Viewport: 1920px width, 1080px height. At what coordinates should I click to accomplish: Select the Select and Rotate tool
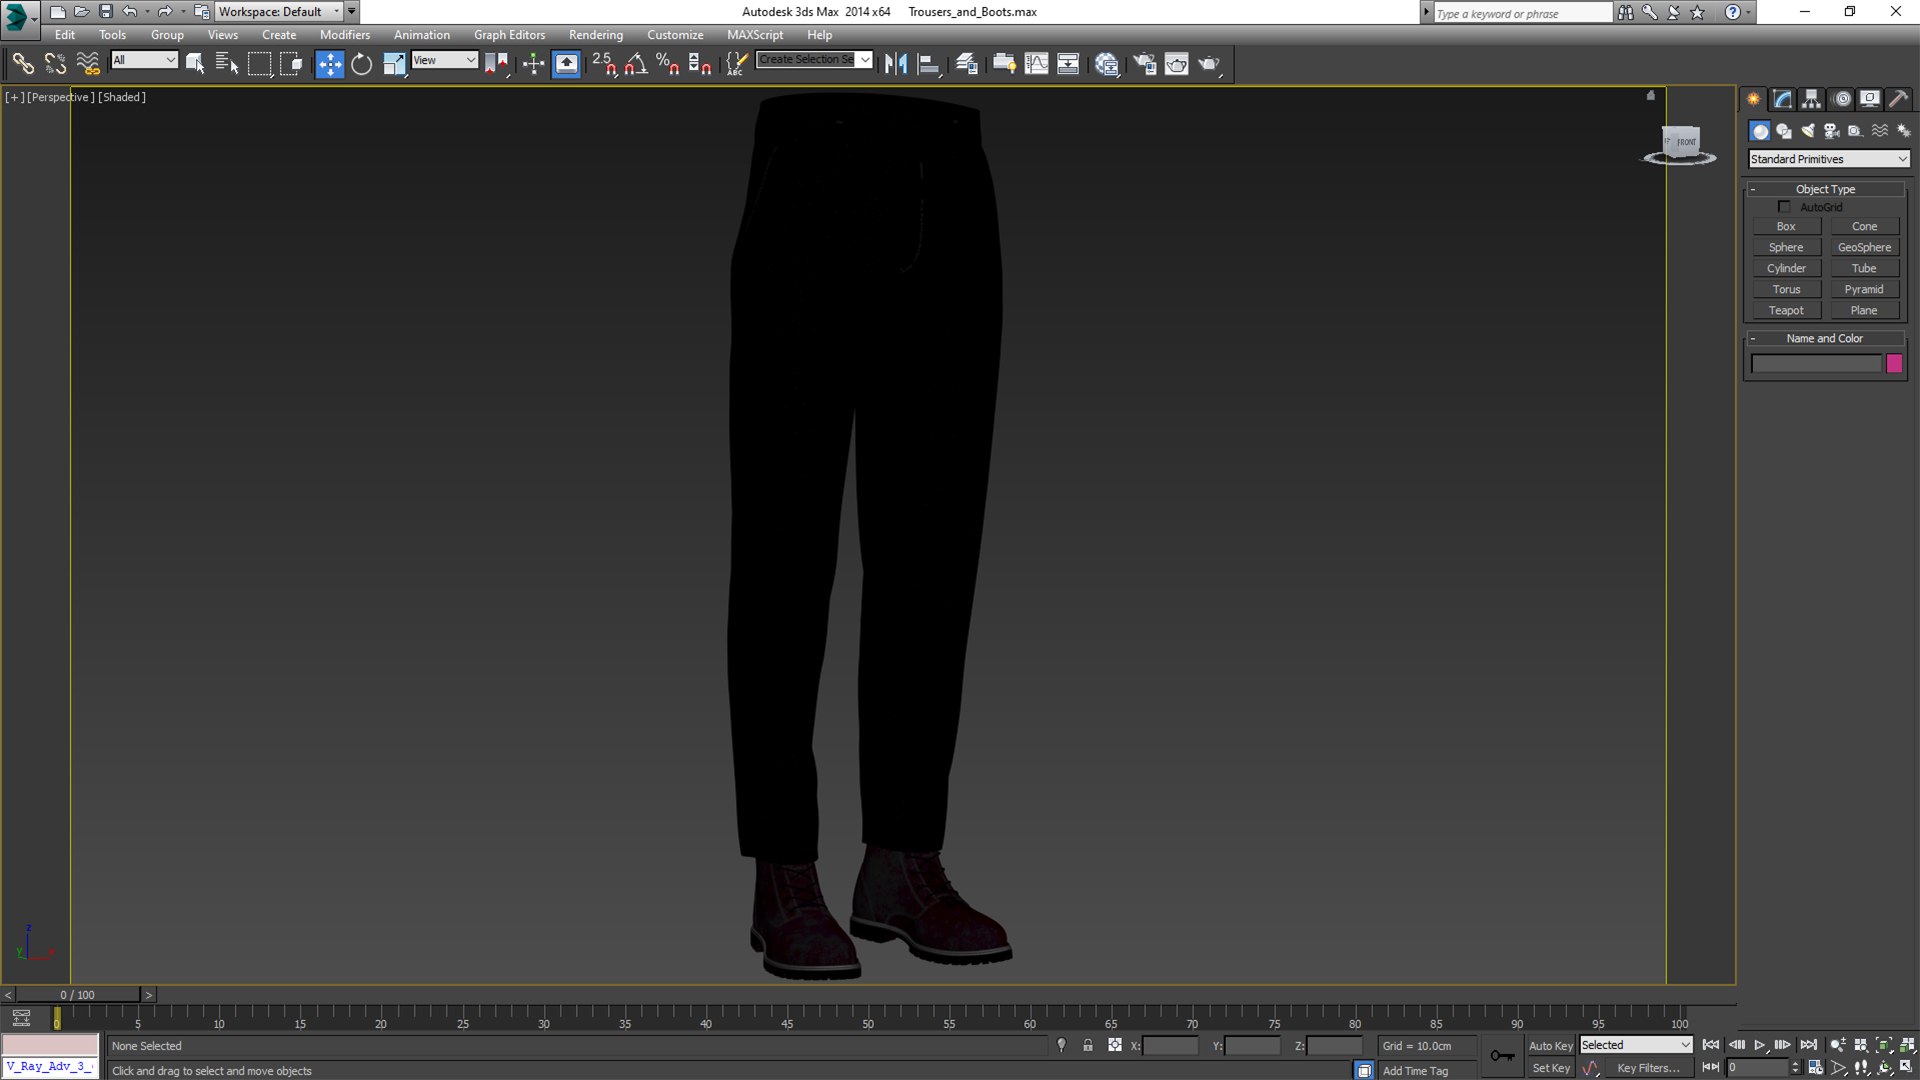[361, 64]
